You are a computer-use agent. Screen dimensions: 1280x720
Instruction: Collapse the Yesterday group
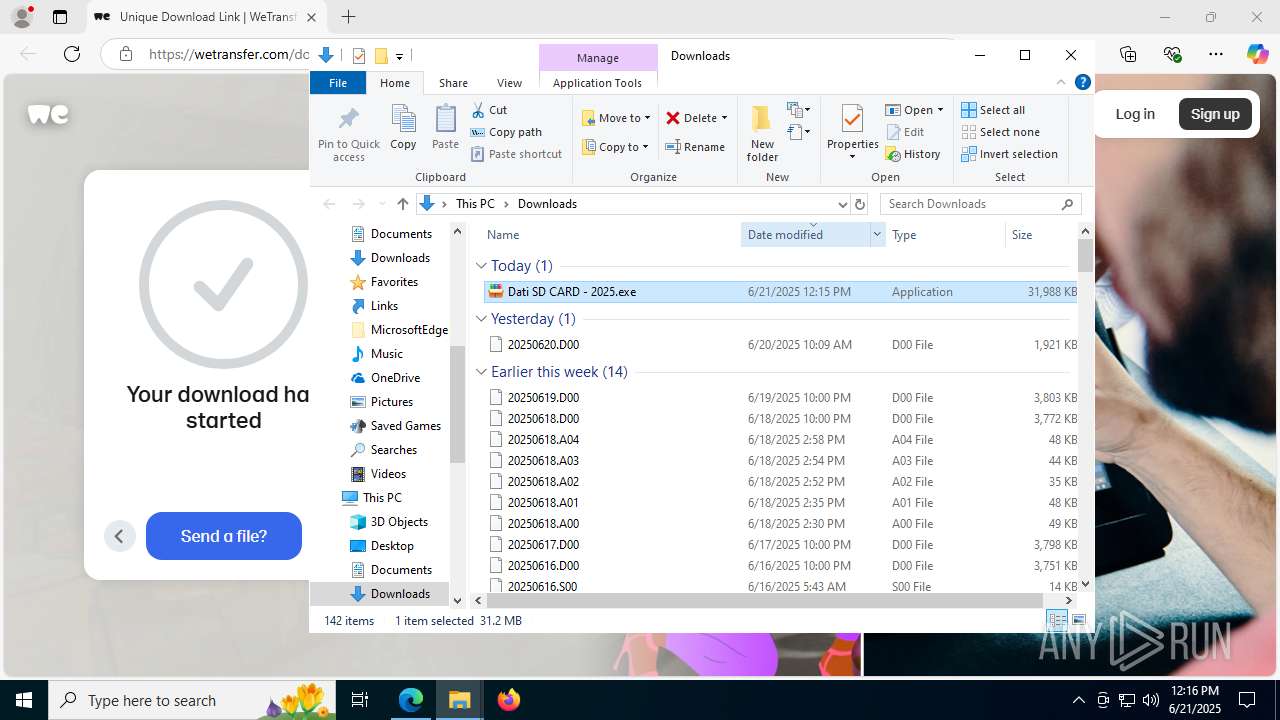point(481,319)
